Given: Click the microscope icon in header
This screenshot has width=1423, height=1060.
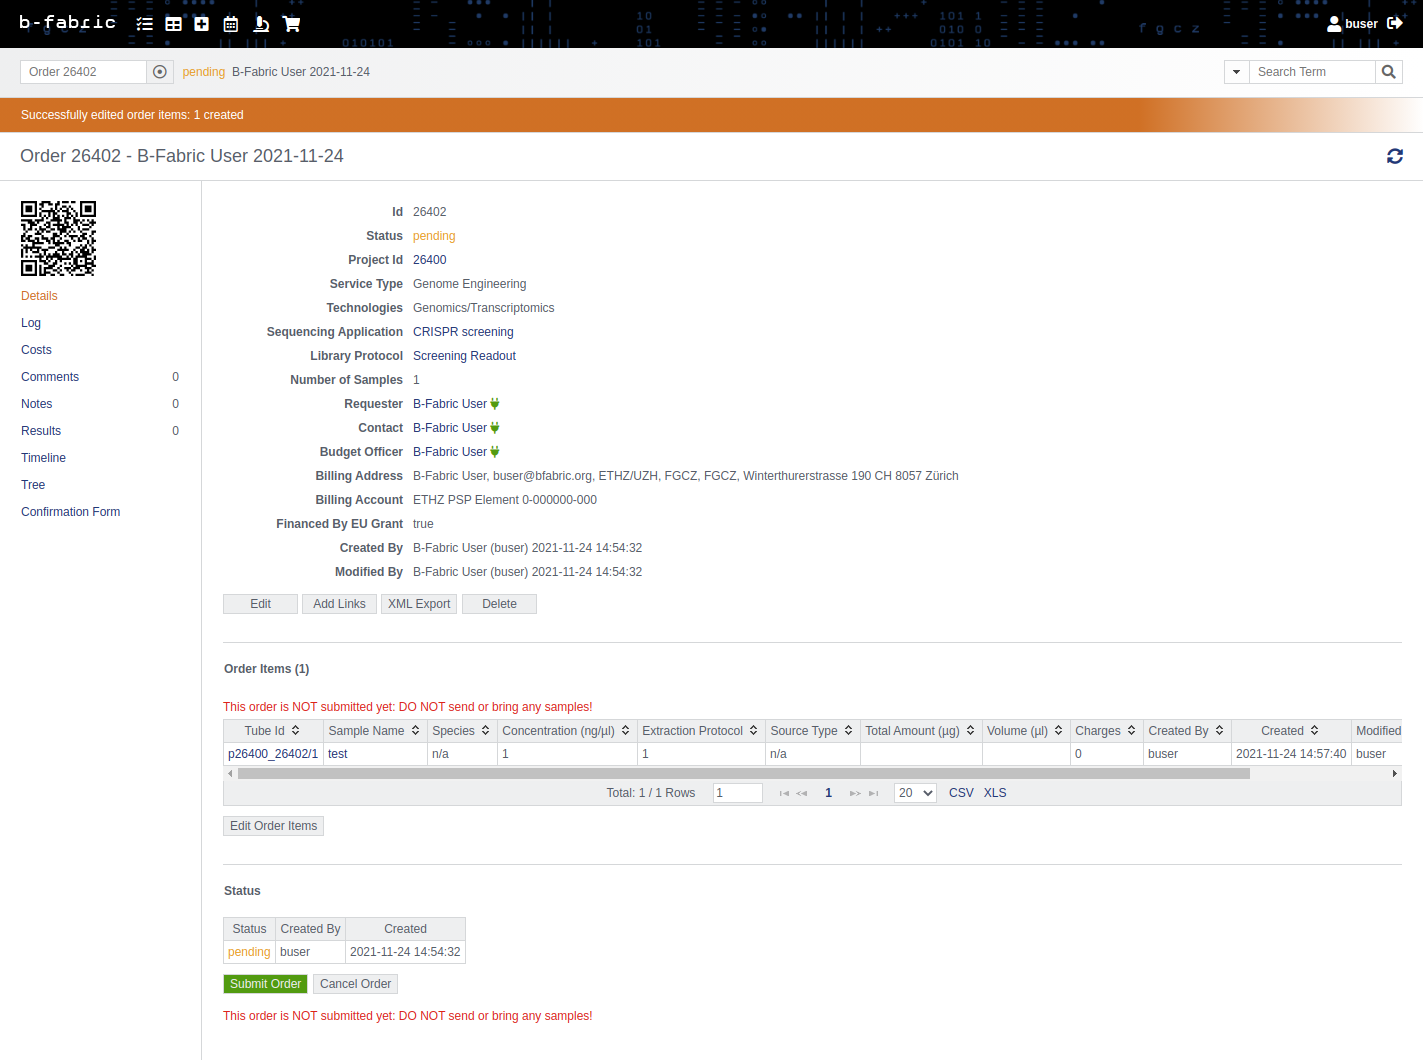Looking at the screenshot, I should [x=261, y=24].
